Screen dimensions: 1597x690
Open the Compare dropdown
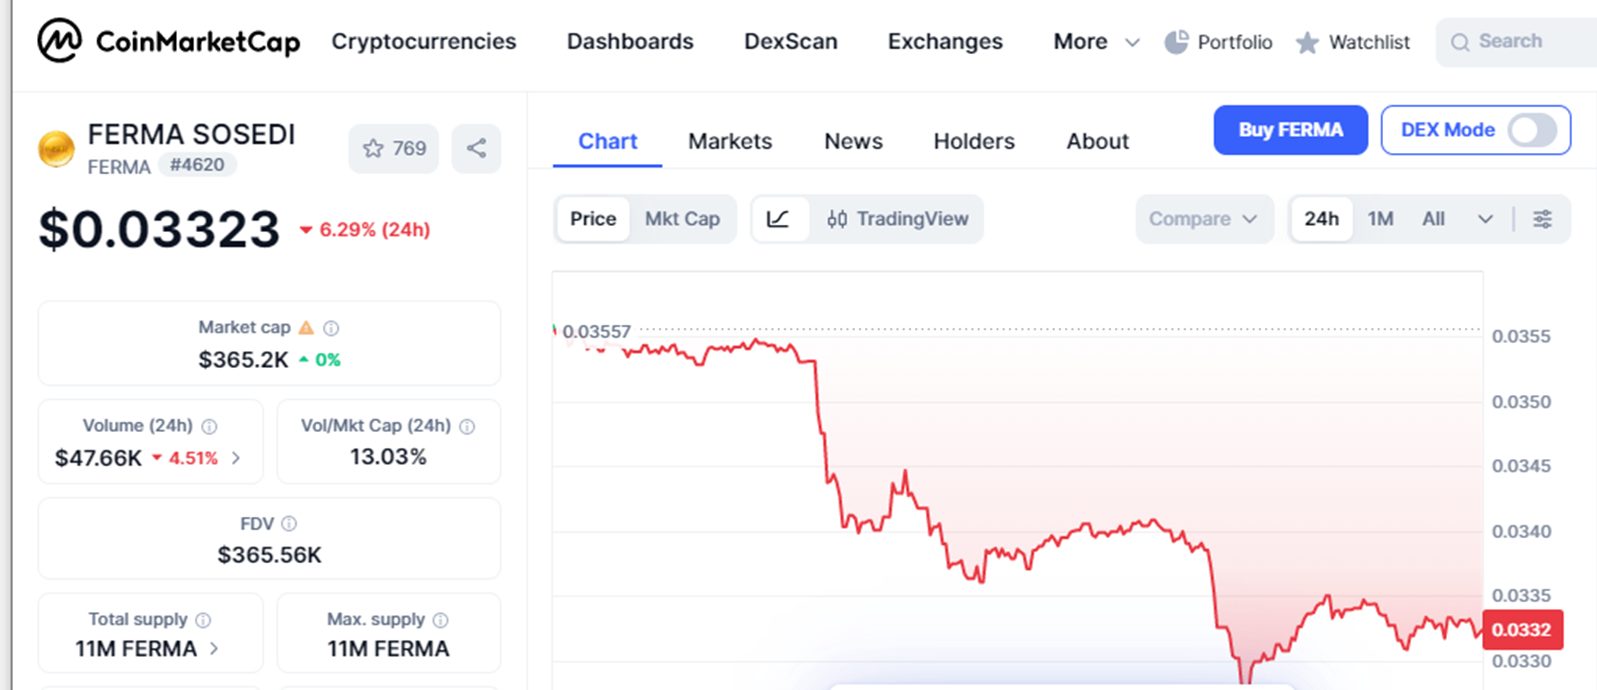[x=1203, y=219]
